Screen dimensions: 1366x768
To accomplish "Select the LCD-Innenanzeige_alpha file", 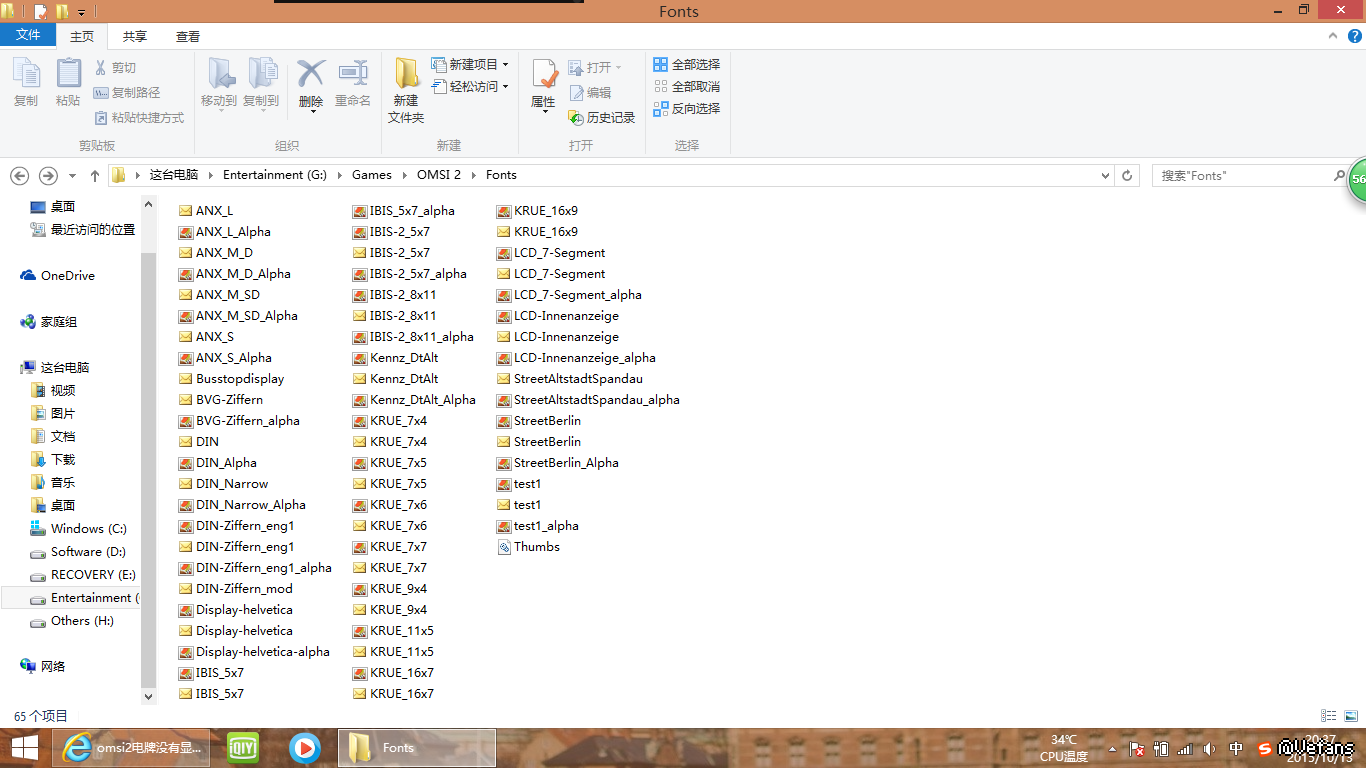I will pyautogui.click(x=577, y=358).
